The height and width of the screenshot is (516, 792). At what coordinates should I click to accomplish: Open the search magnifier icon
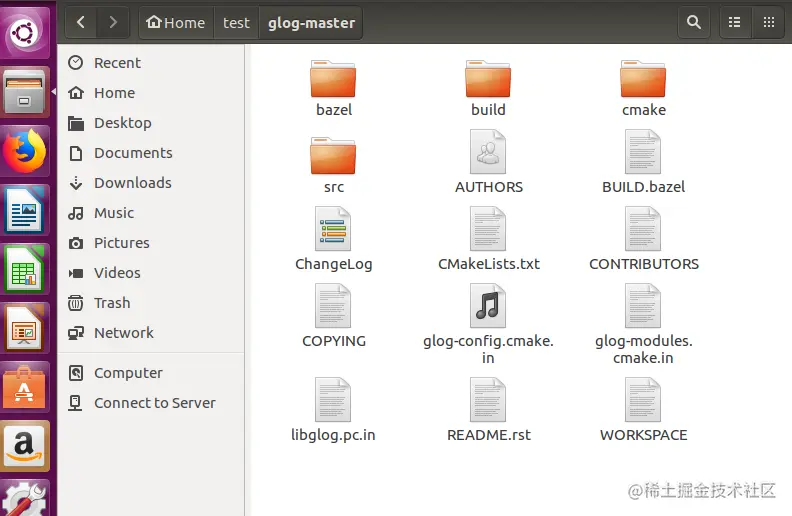694,22
